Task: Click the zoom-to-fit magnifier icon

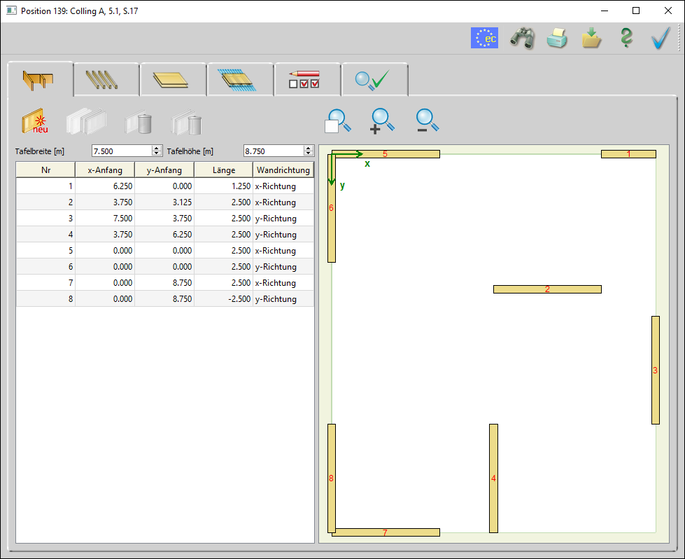Action: coord(338,122)
